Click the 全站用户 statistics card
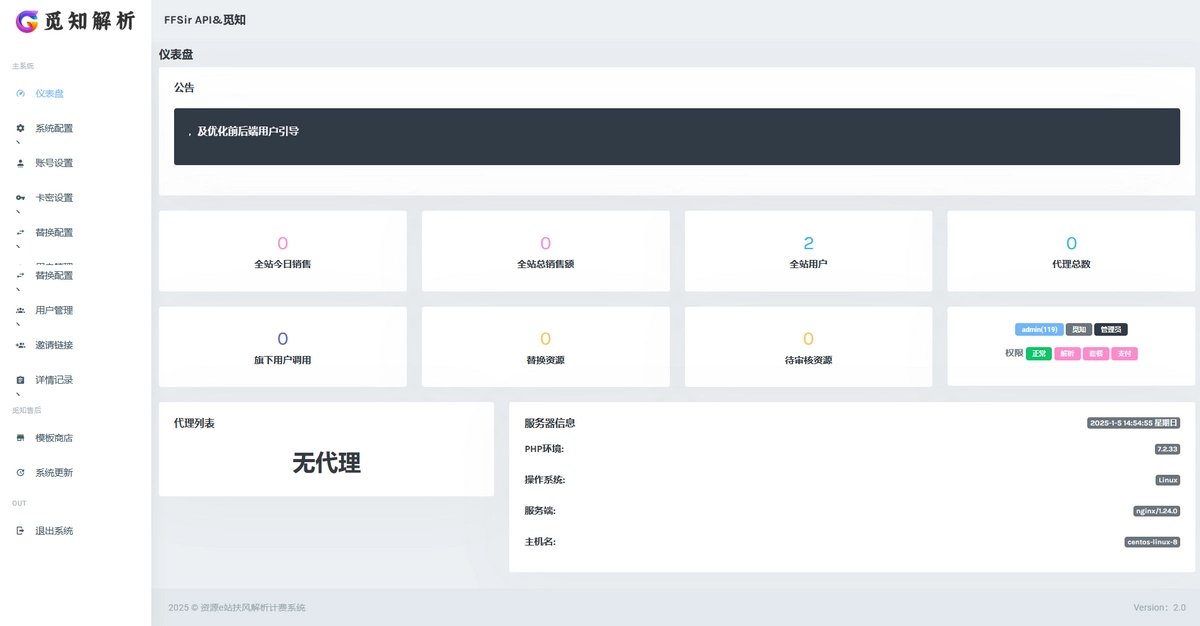Screen dimensions: 1200x626 pos(808,251)
